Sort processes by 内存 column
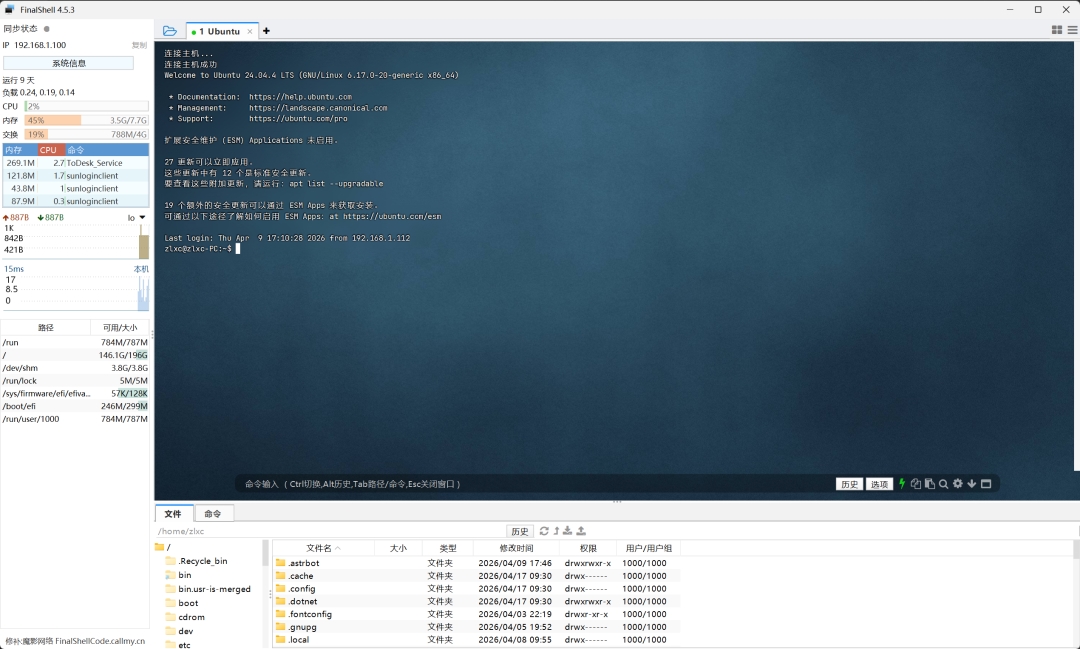This screenshot has width=1080, height=649. coord(19,150)
